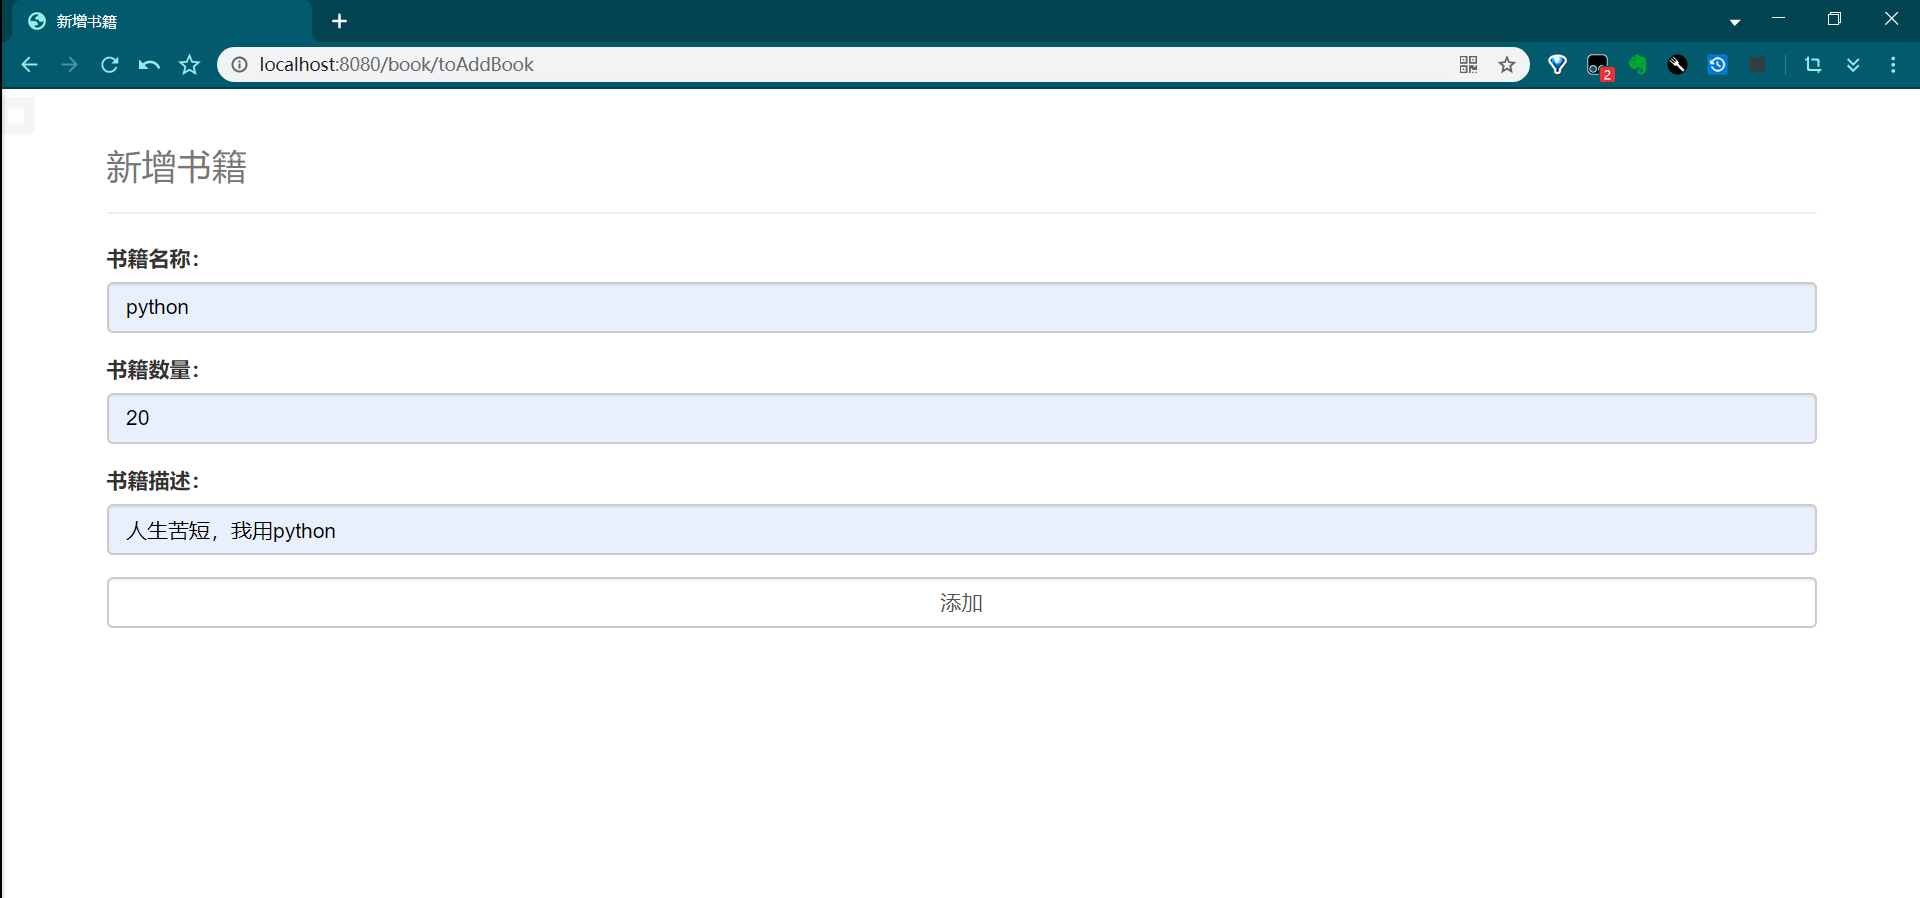
Task: Click the 书籍描述 label
Action: click(x=153, y=481)
